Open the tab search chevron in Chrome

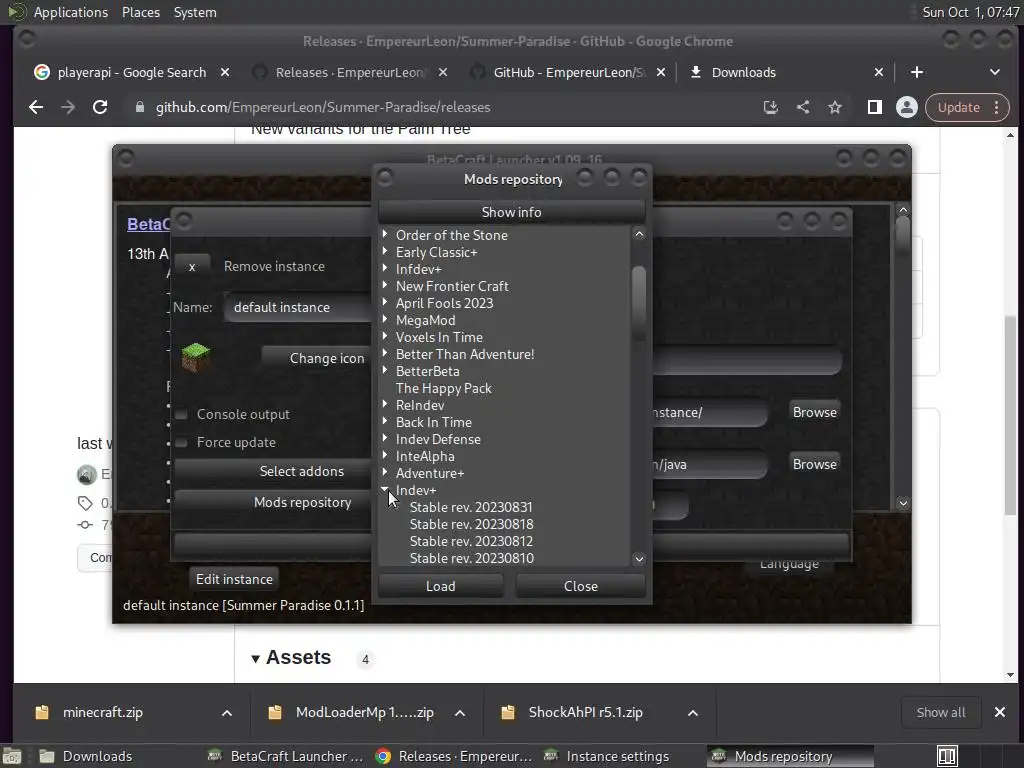coord(995,72)
